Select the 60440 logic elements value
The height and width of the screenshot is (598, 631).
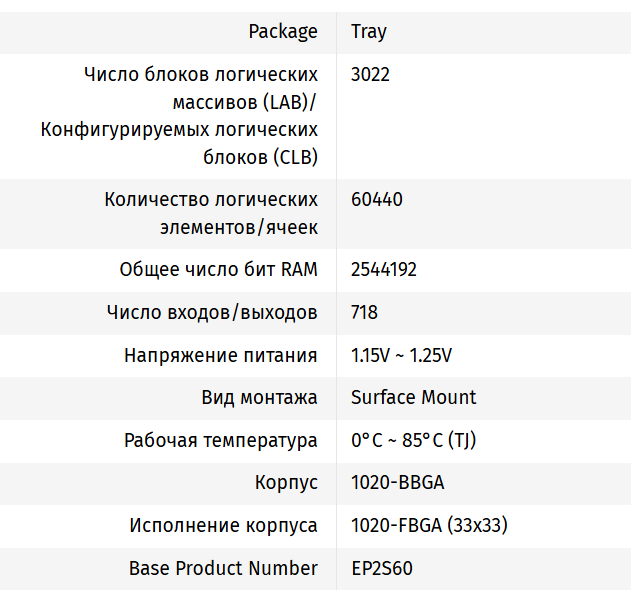[x=377, y=199]
